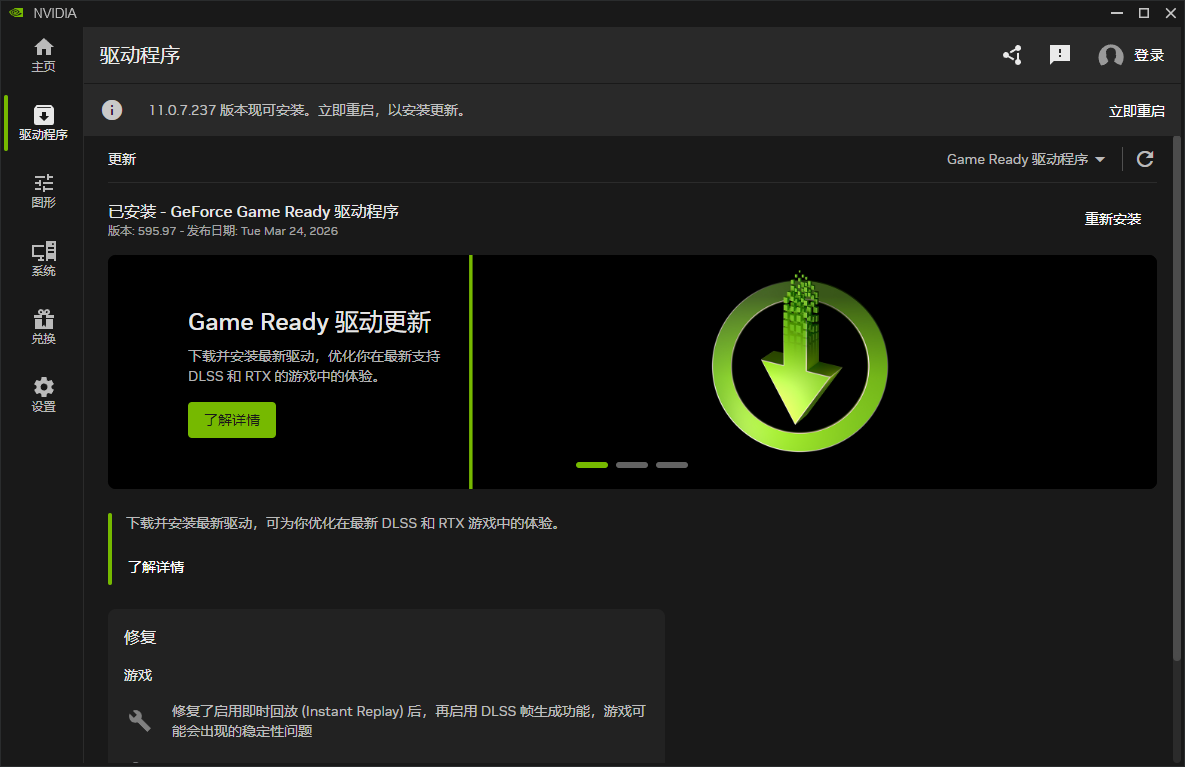Image resolution: width=1185 pixels, height=767 pixels.
Task: Click the user avatar to sign in
Action: tap(1109, 55)
